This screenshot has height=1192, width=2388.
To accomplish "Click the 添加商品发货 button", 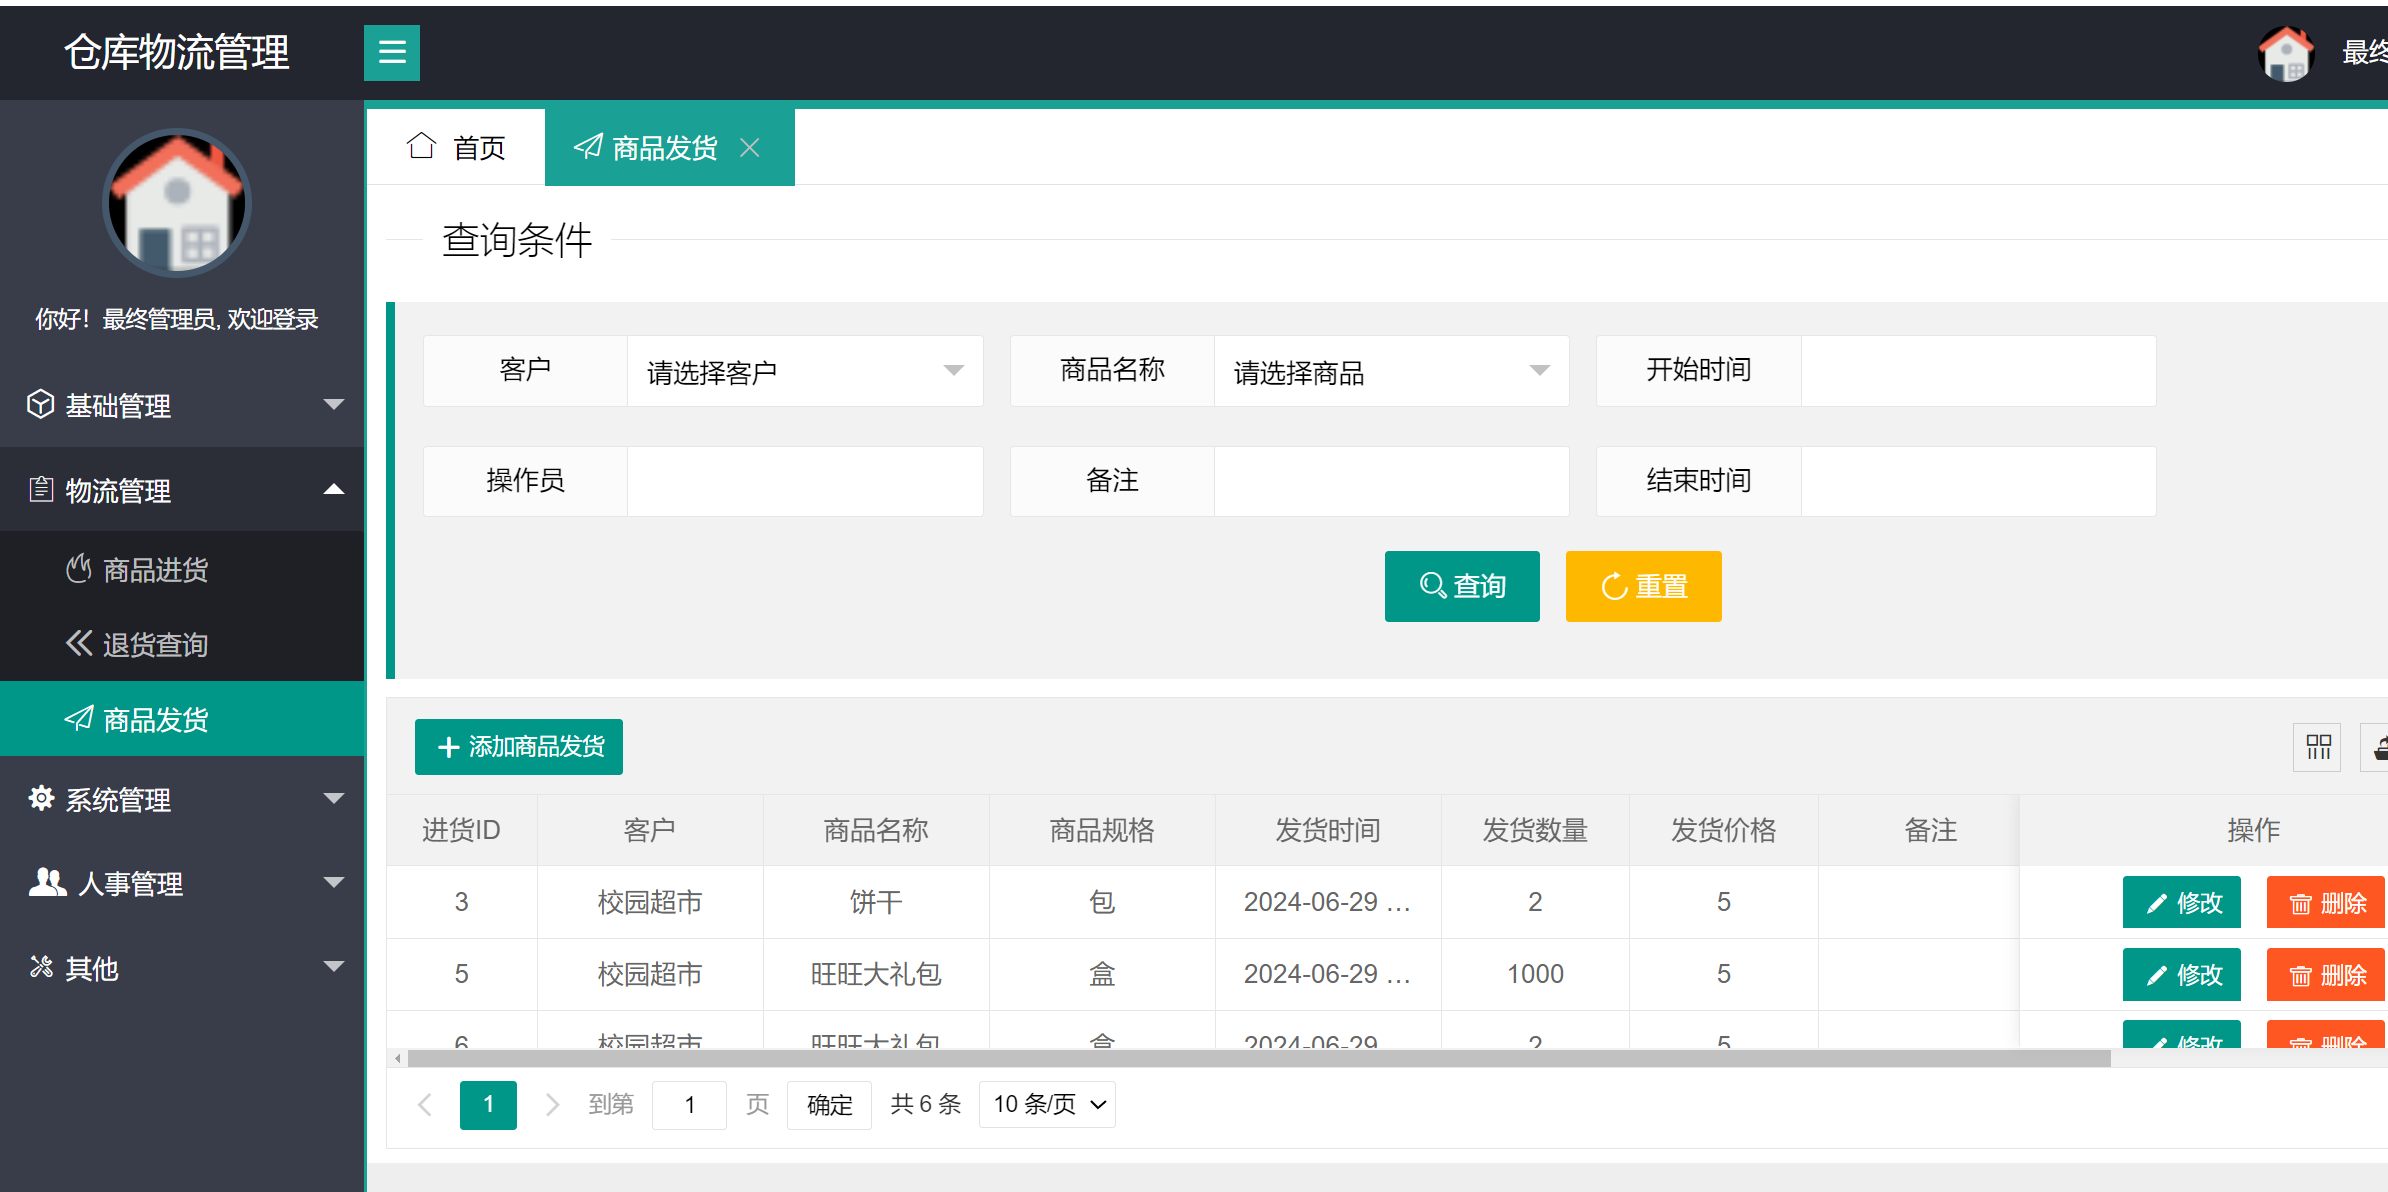I will point(519,747).
